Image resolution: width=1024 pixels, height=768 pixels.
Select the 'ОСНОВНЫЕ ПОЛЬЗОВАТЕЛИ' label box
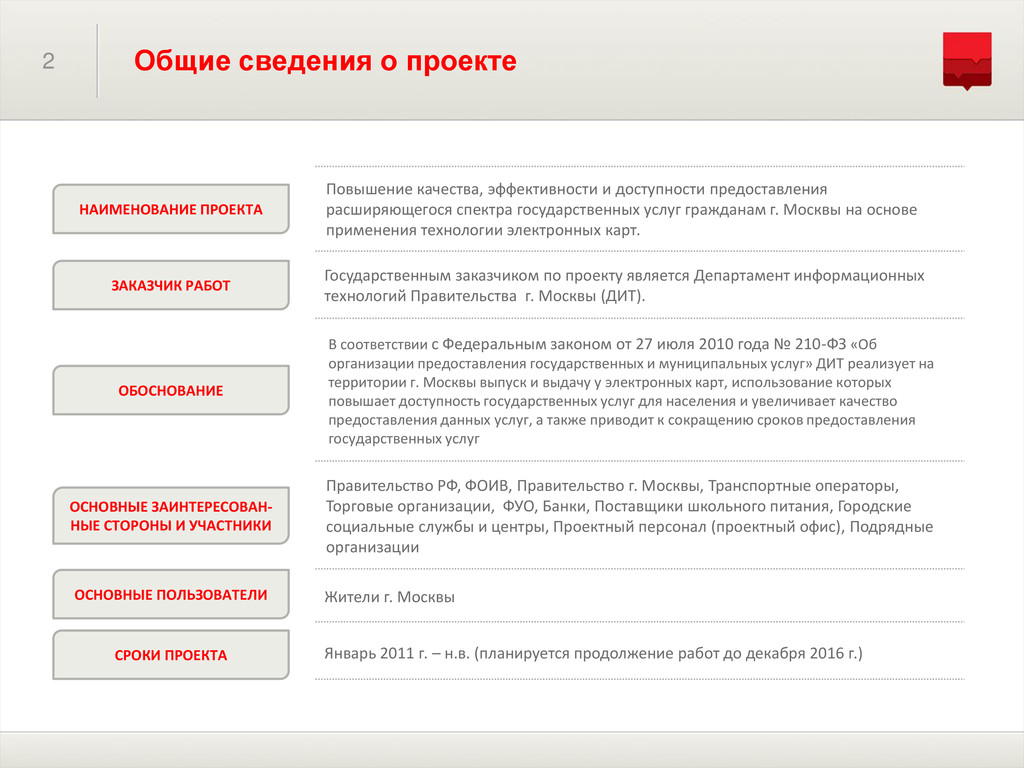170,594
